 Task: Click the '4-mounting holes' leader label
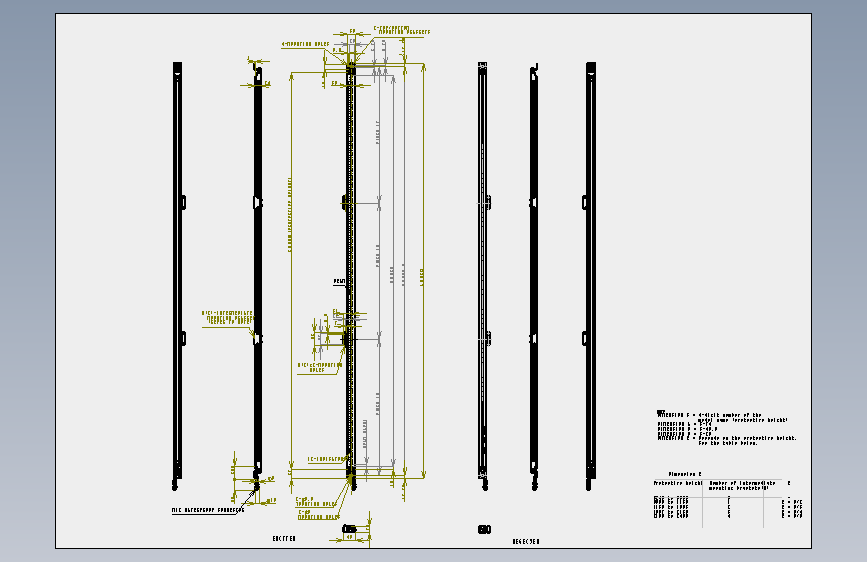tap(305, 44)
